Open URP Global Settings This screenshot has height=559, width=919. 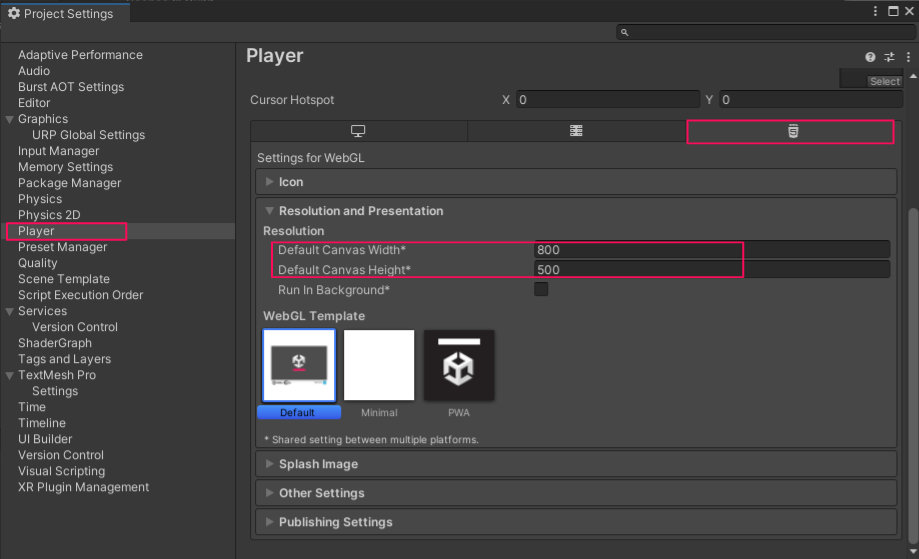tap(89, 135)
